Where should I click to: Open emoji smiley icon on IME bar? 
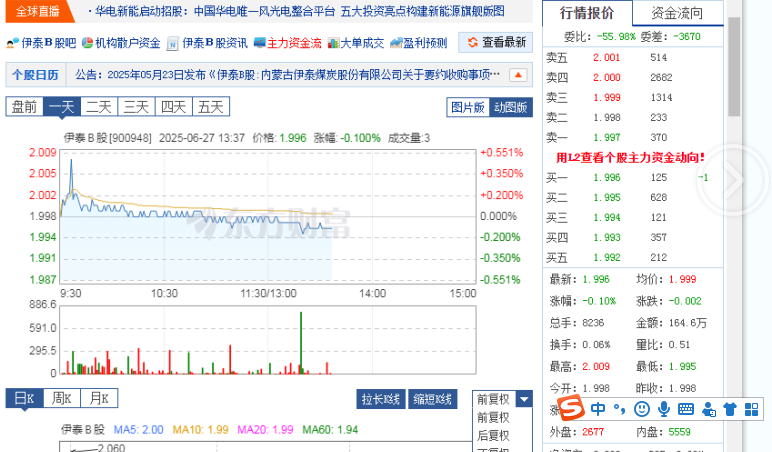tap(642, 409)
